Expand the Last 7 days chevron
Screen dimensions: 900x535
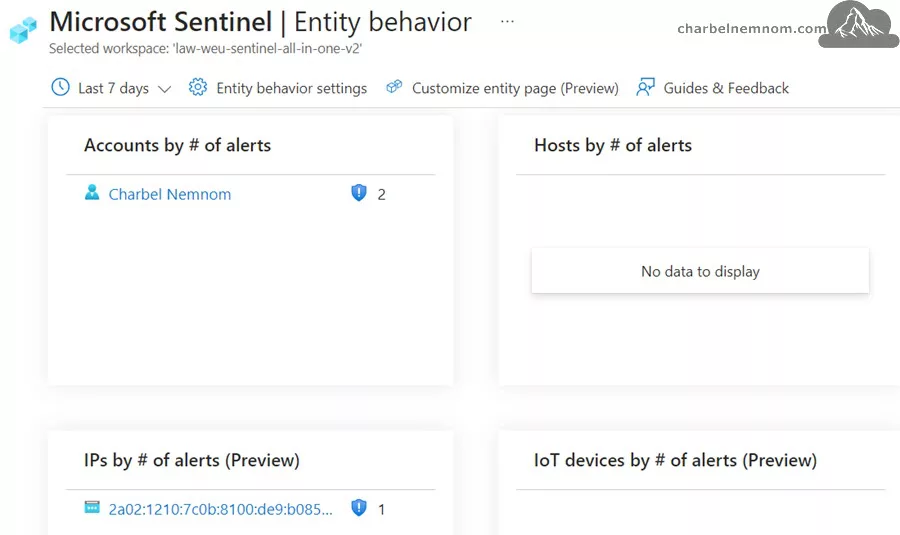pos(165,89)
